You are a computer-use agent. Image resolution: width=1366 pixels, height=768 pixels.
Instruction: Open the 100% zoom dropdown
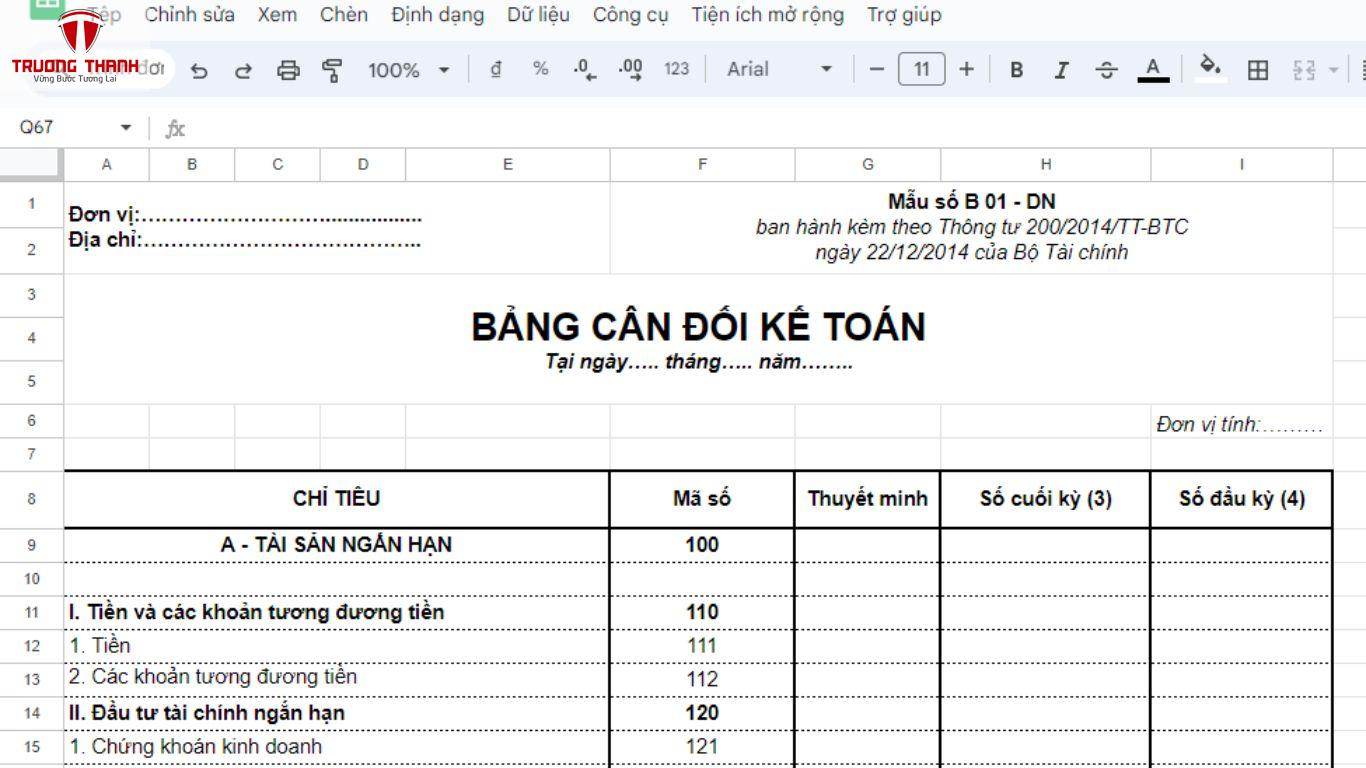click(408, 70)
